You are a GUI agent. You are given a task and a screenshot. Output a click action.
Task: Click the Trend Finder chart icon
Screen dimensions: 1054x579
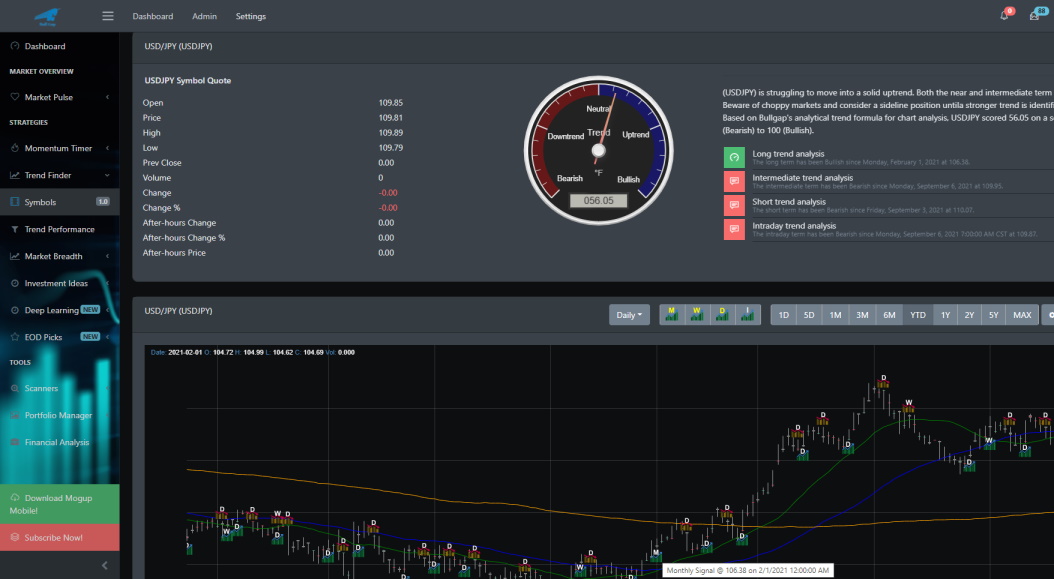(15, 175)
